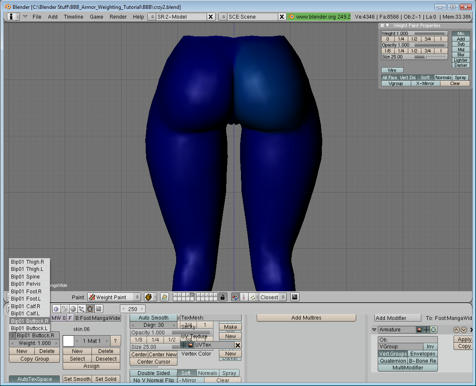Open the Logic context in buttons header
Viewport: 476px width, 386px height.
[x=56, y=309]
